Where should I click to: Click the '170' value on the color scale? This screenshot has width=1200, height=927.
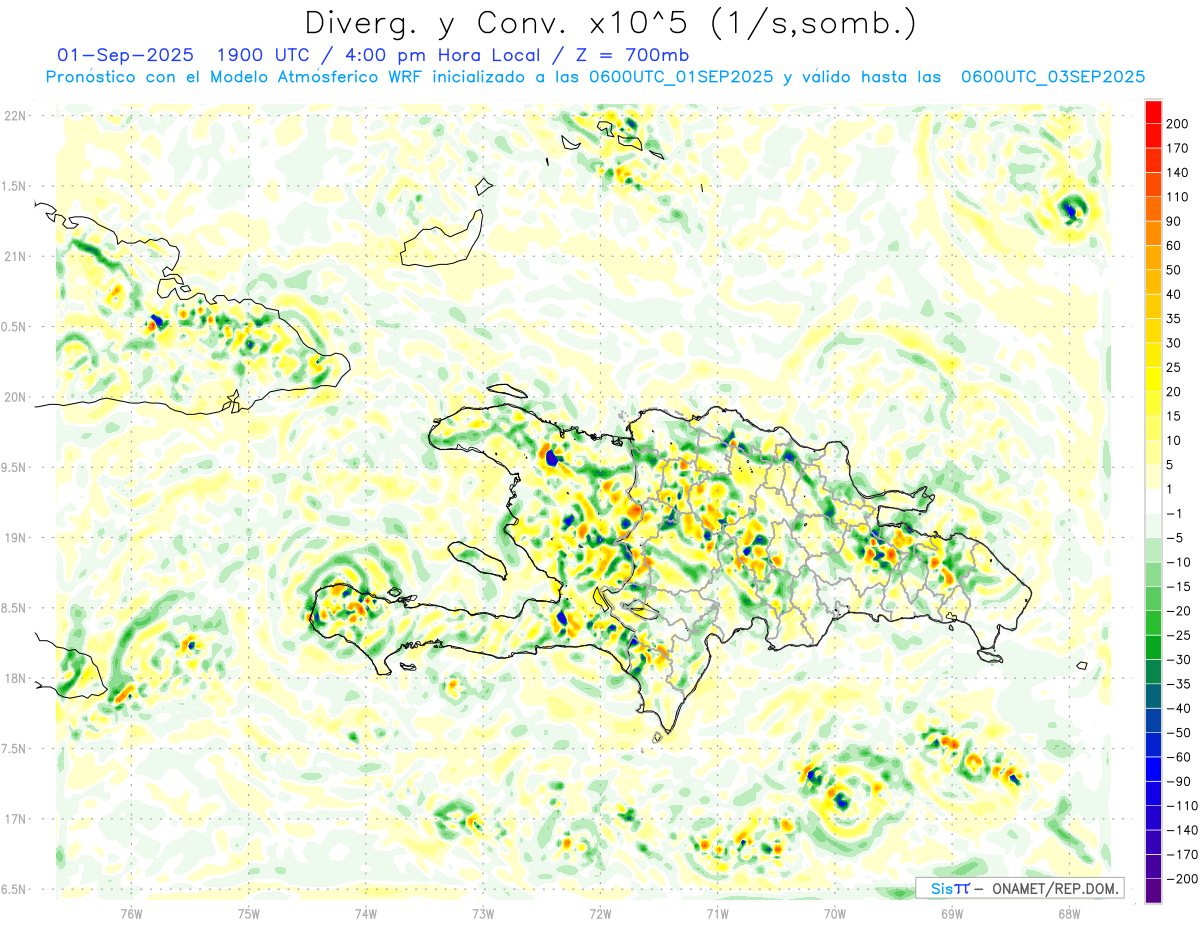click(x=1177, y=148)
